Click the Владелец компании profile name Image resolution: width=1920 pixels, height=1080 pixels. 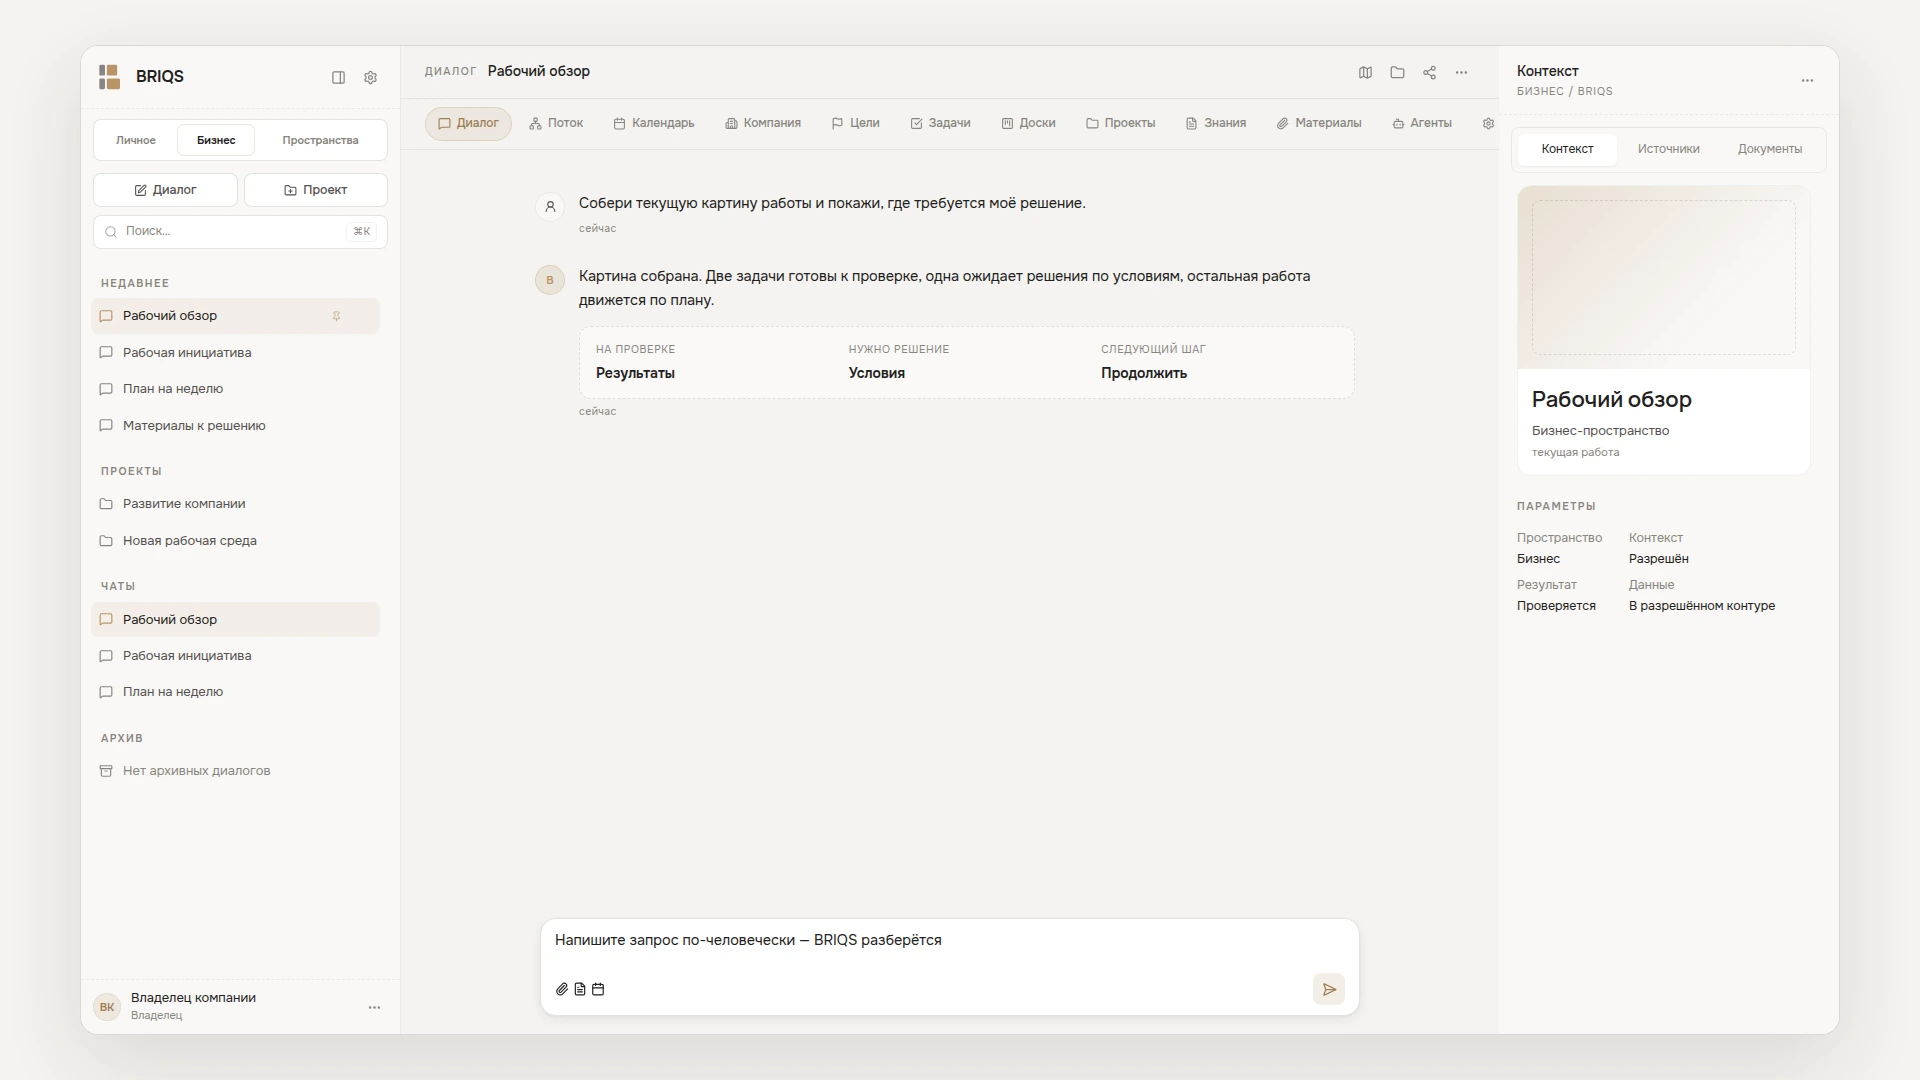point(193,998)
